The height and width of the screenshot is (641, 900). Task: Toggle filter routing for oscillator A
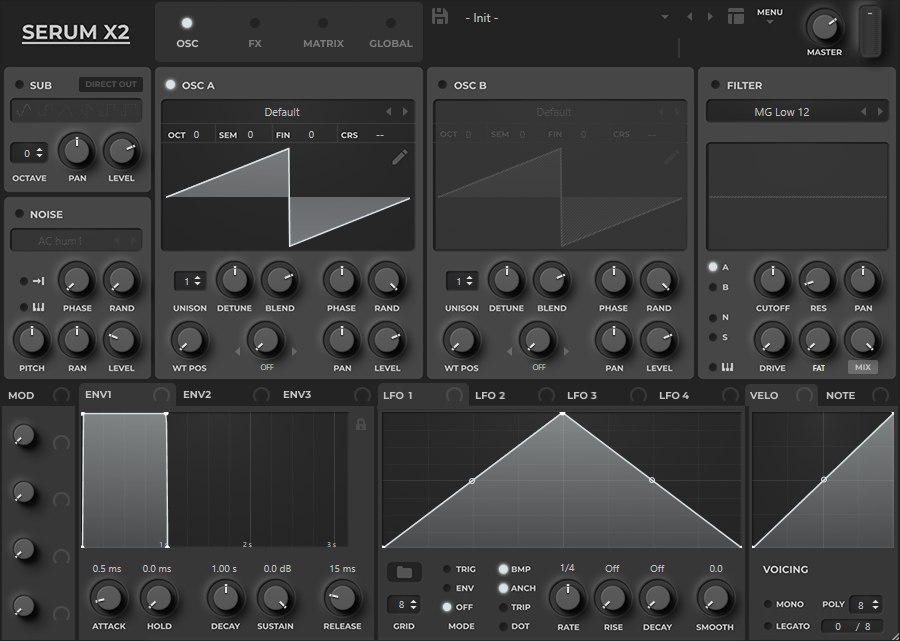click(x=713, y=267)
